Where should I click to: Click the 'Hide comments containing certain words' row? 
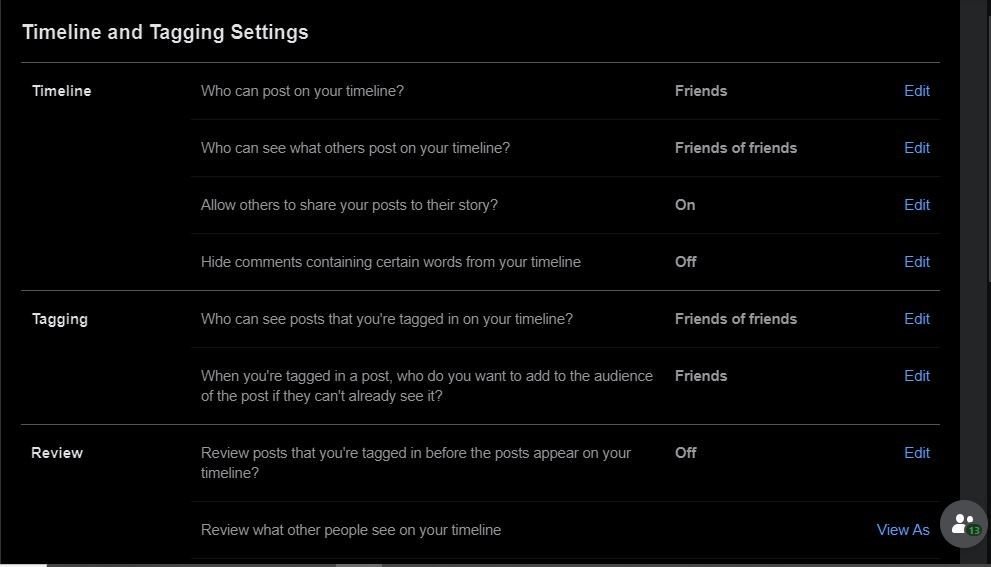pyautogui.click(x=390, y=262)
